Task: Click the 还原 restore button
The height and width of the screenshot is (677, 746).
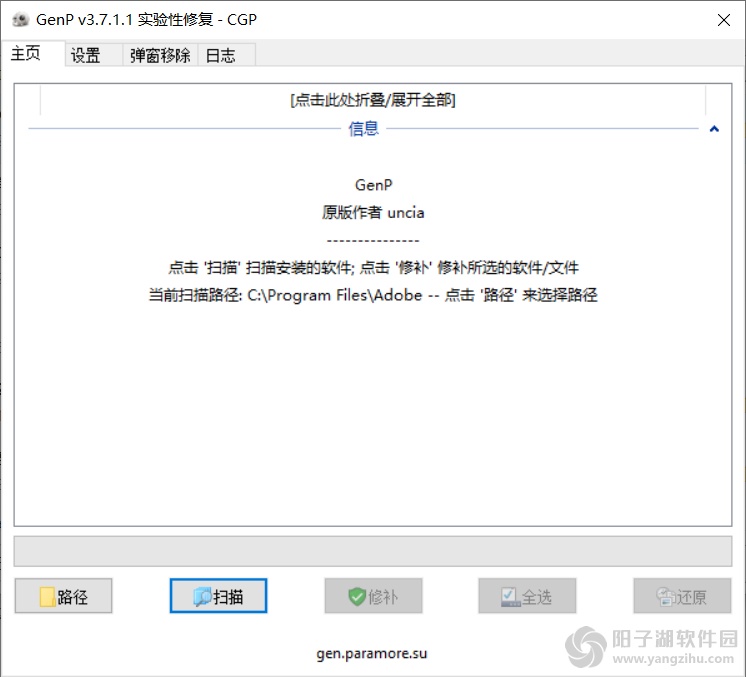Action: tap(682, 596)
